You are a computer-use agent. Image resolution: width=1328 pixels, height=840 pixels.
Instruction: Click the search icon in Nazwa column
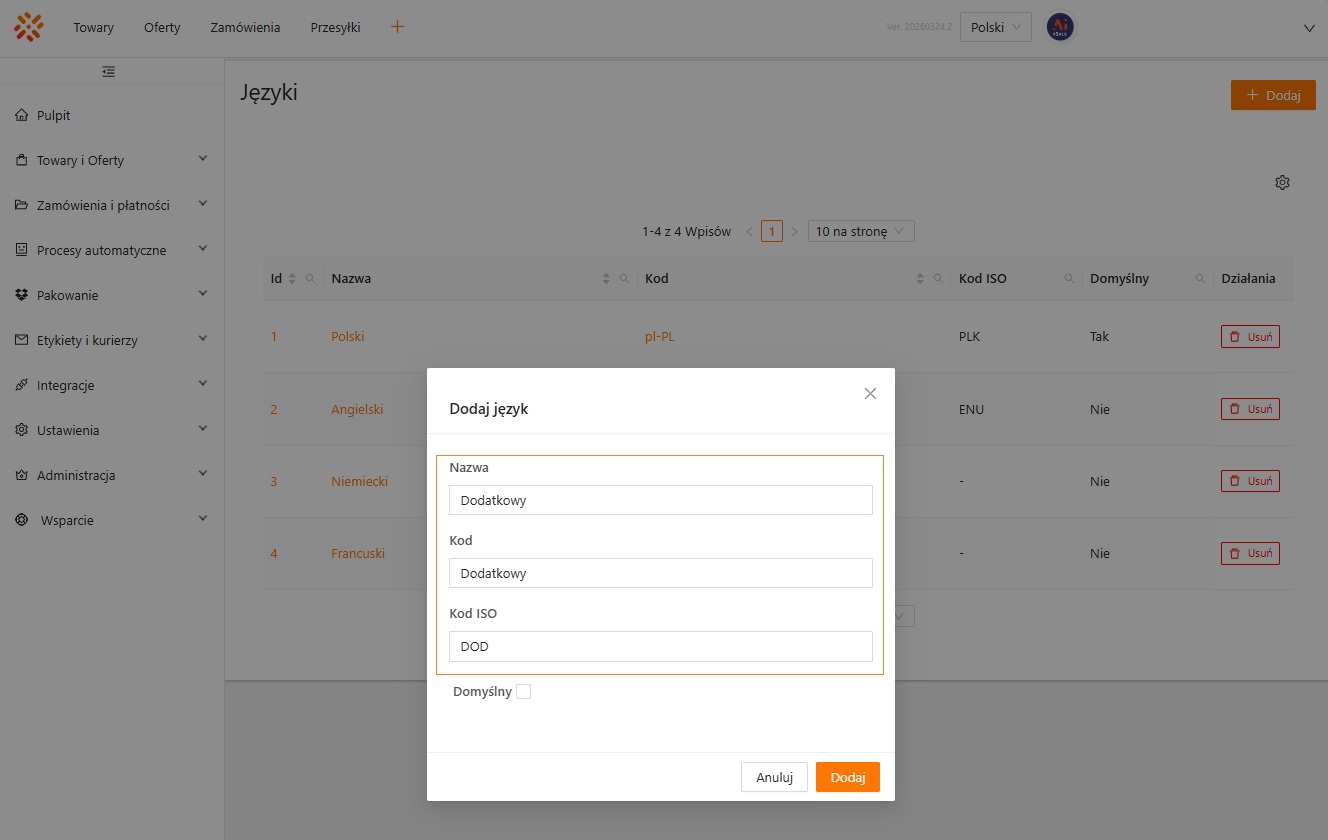[622, 278]
